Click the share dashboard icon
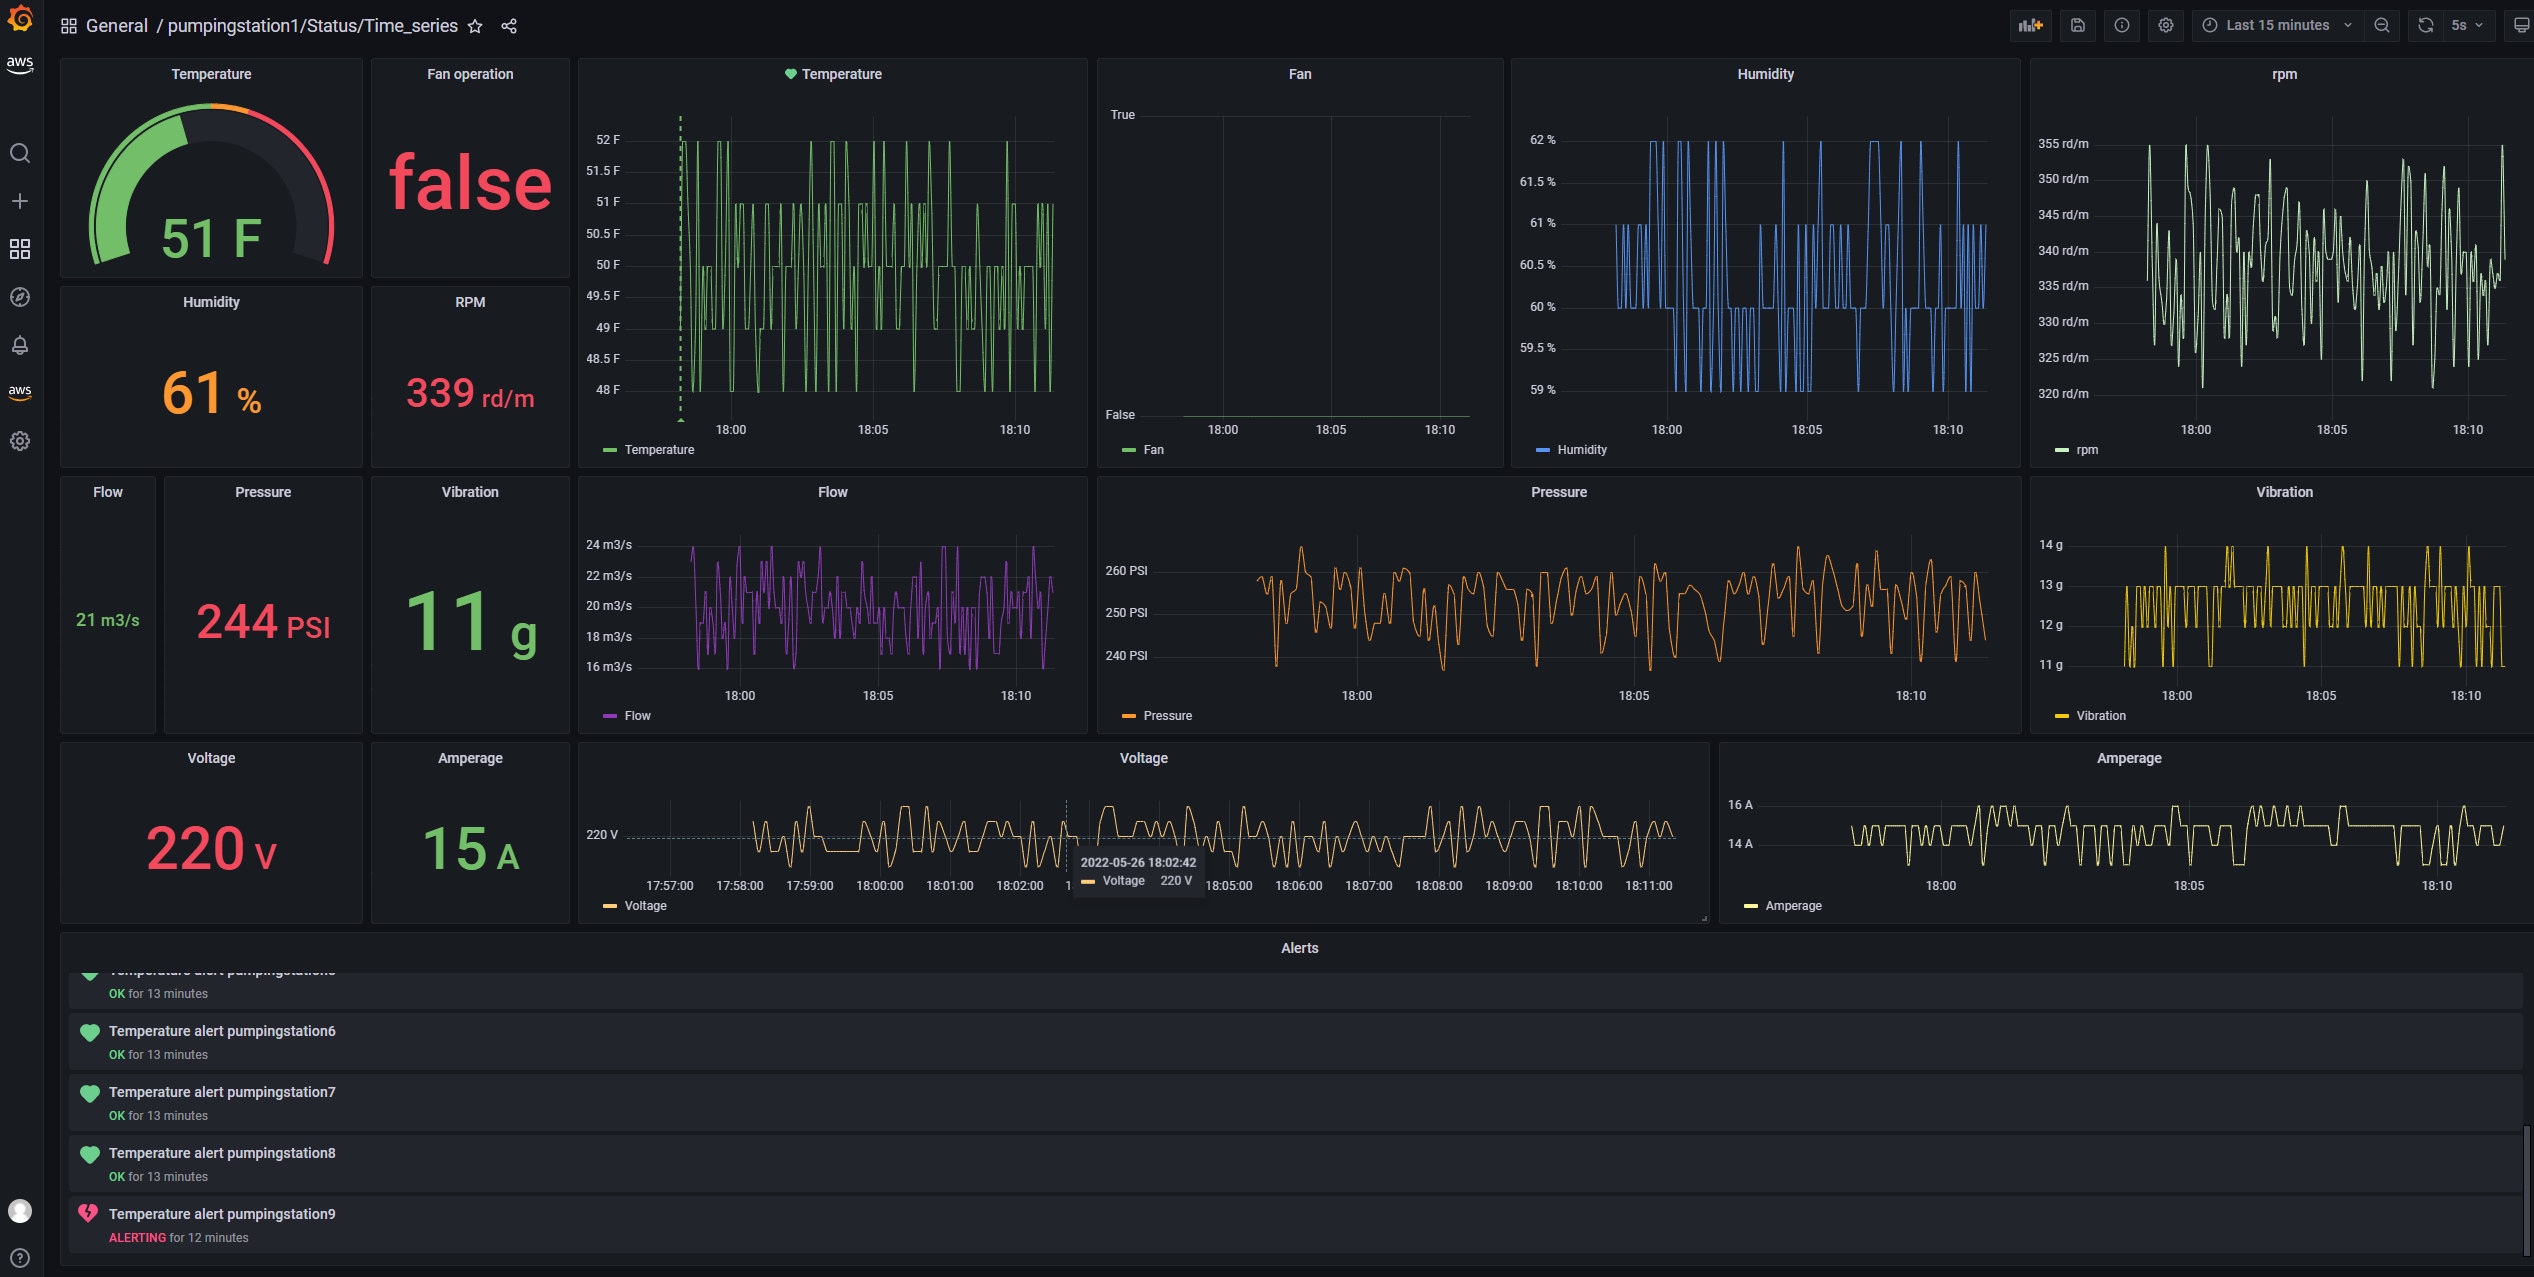Viewport: 2534px width, 1277px height. tap(509, 26)
